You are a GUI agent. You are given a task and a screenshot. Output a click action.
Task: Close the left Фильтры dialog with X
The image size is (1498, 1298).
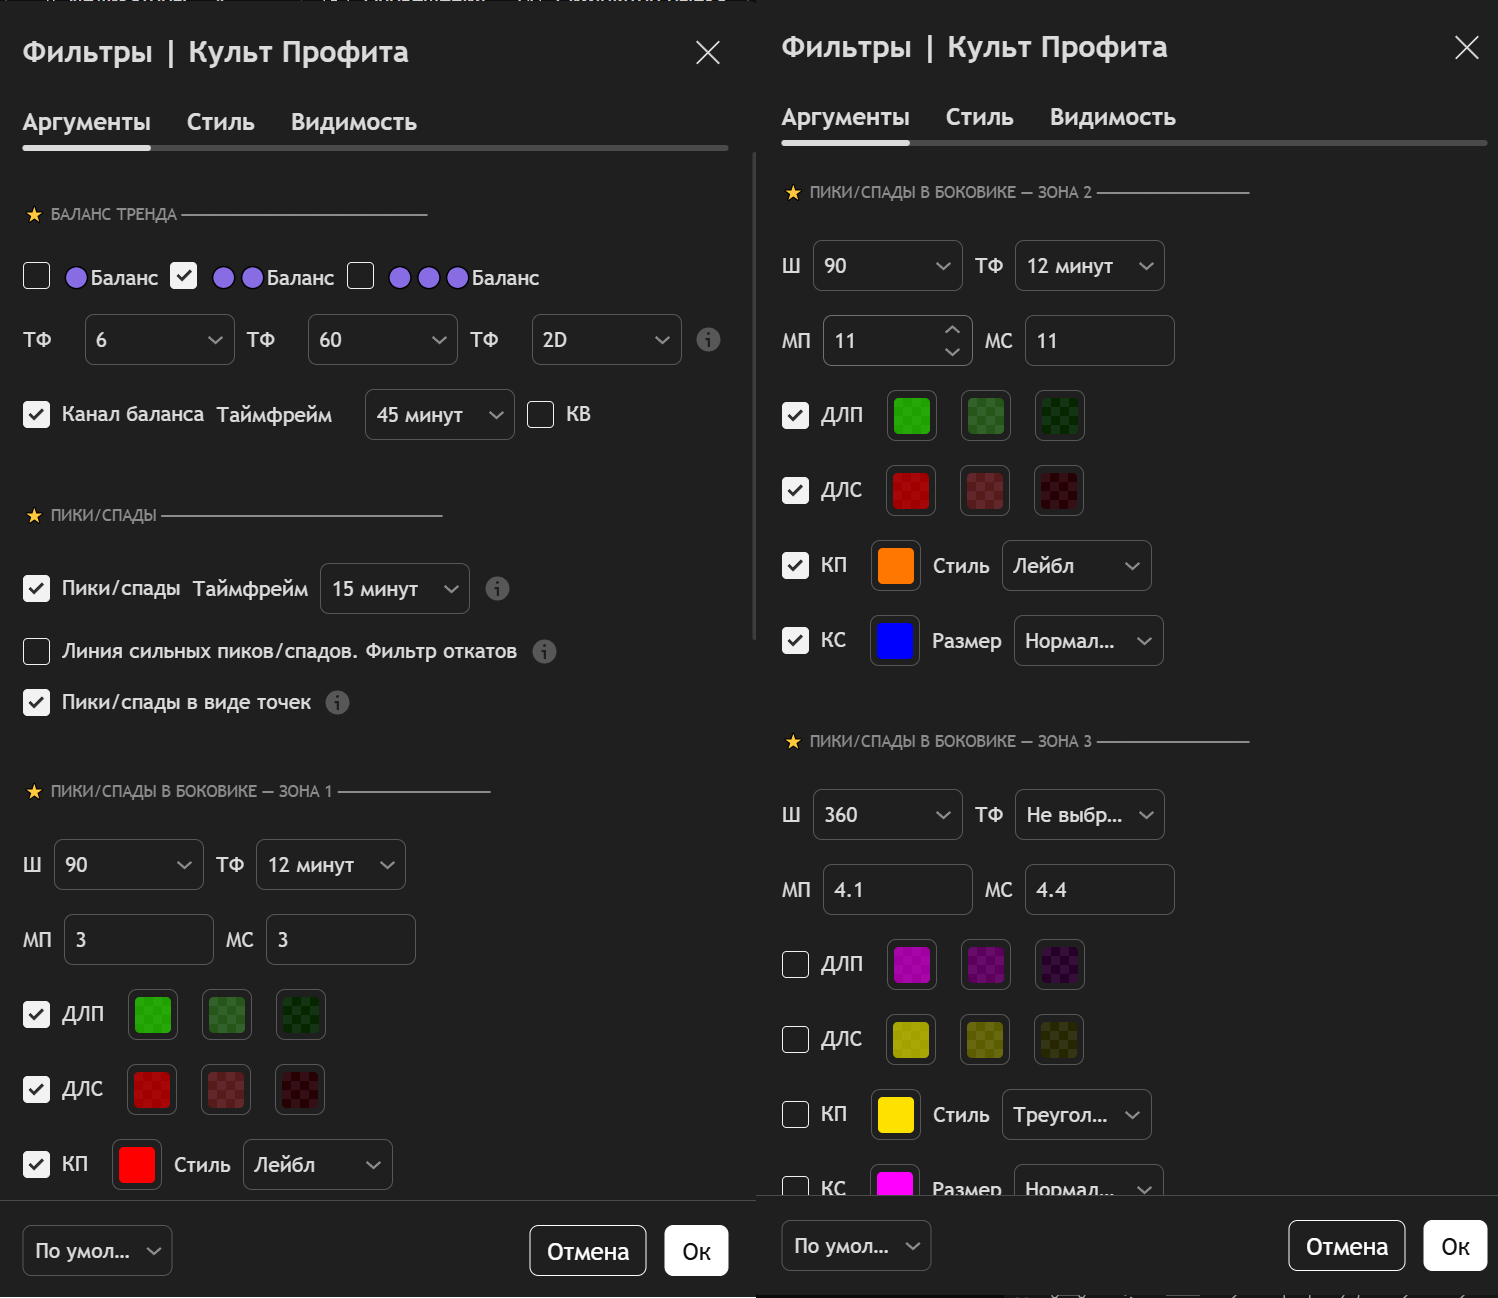tap(707, 53)
